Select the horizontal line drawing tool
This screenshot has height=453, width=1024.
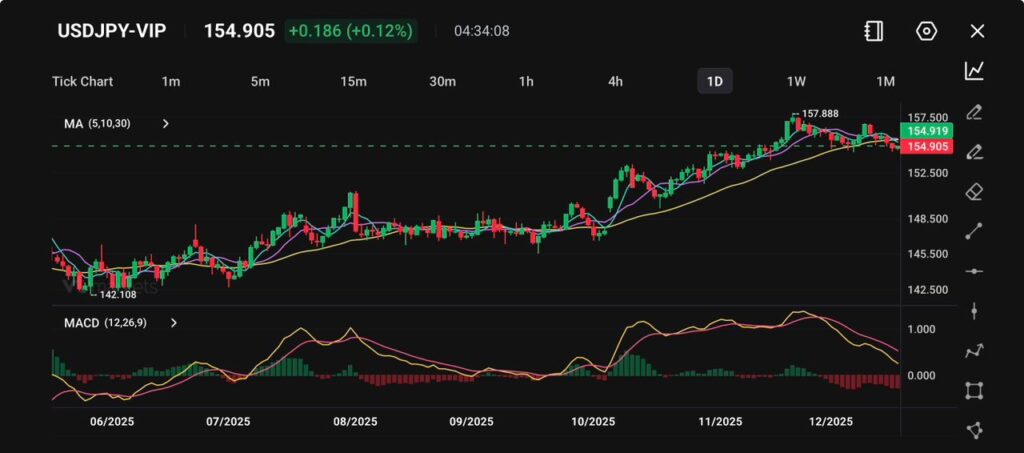974,271
